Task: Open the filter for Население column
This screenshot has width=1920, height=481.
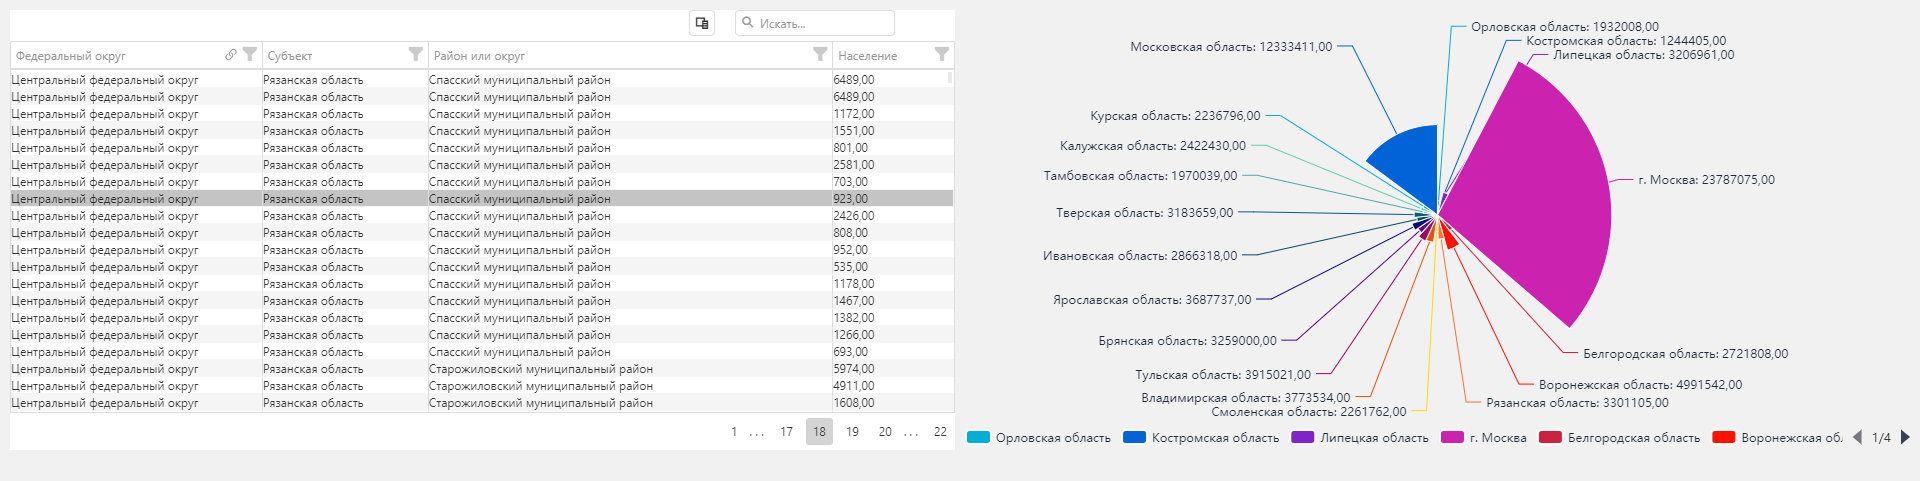Action: [x=941, y=55]
